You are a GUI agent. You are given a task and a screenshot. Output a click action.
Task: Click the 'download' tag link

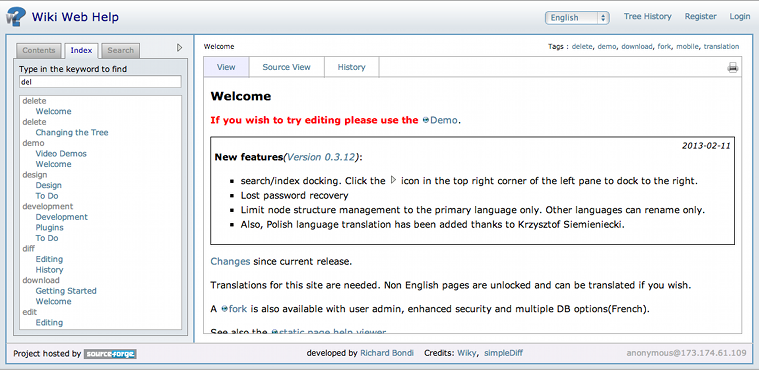[637, 46]
